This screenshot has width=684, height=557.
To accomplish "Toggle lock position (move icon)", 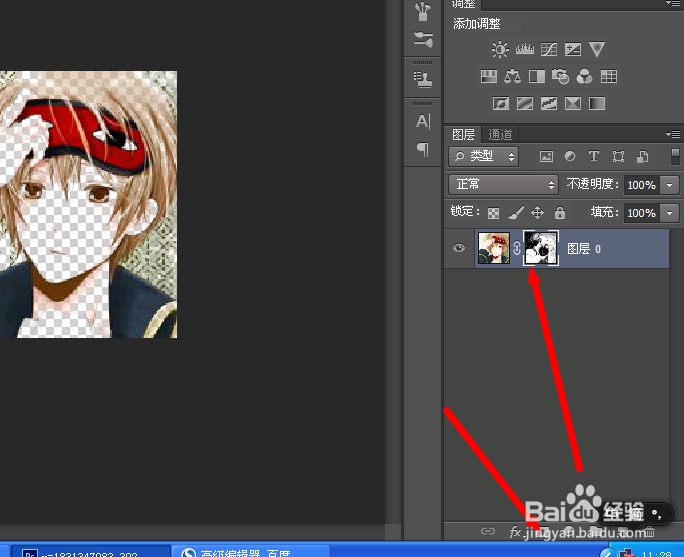I will click(537, 213).
